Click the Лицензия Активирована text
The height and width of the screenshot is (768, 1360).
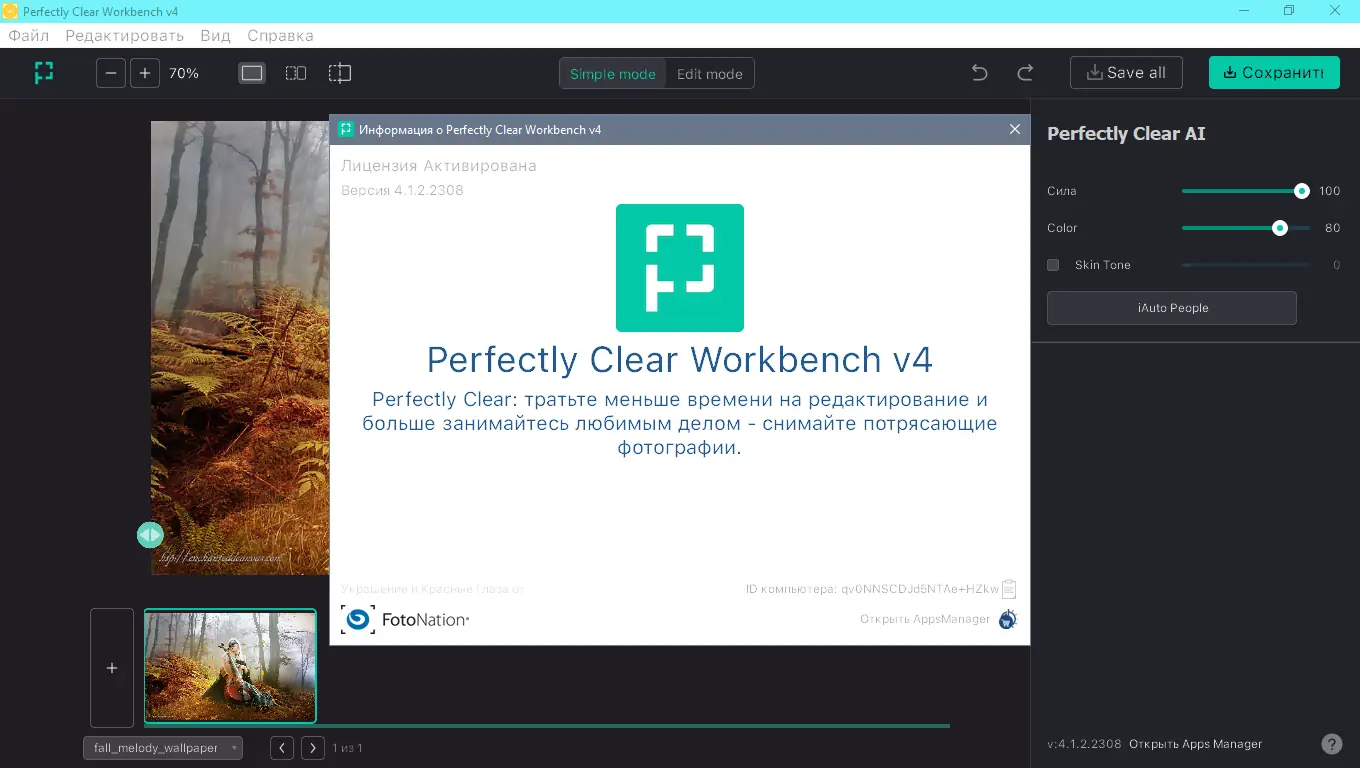tap(439, 166)
